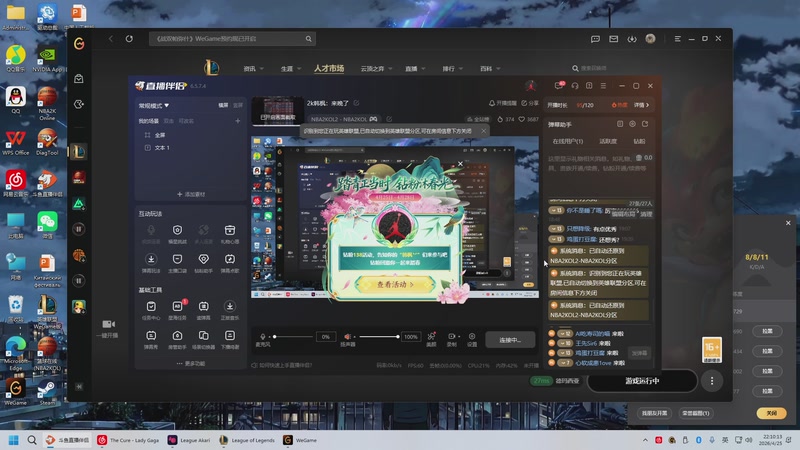Viewport: 800px width, 450px height.
Task: Open QQ音乐 desktop shortcut
Action: point(16,58)
